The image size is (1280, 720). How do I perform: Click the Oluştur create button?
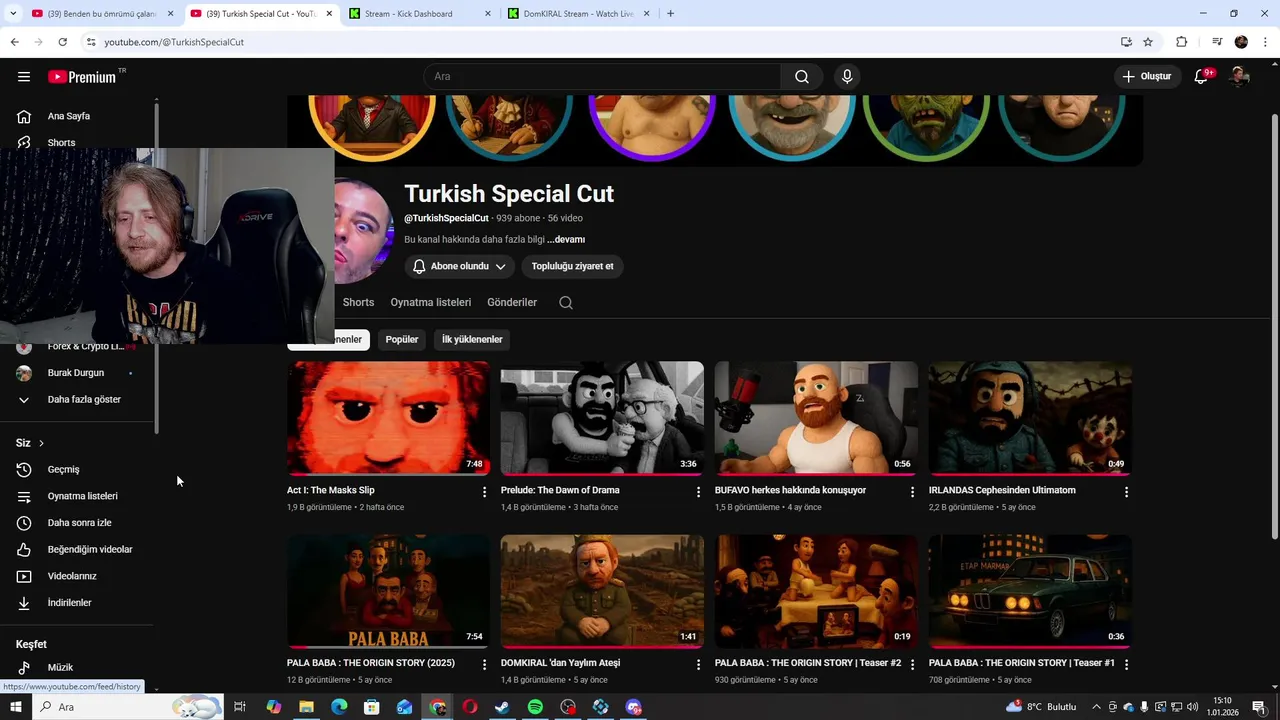point(1146,77)
